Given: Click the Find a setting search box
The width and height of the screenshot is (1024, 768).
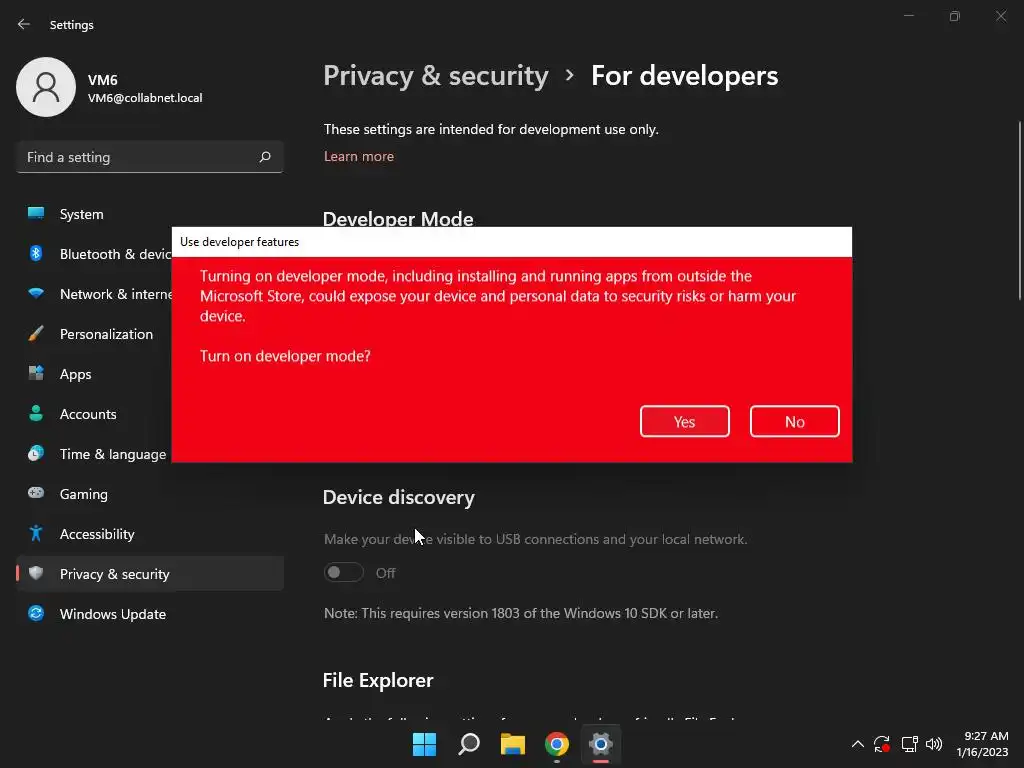Looking at the screenshot, I should tap(150, 157).
